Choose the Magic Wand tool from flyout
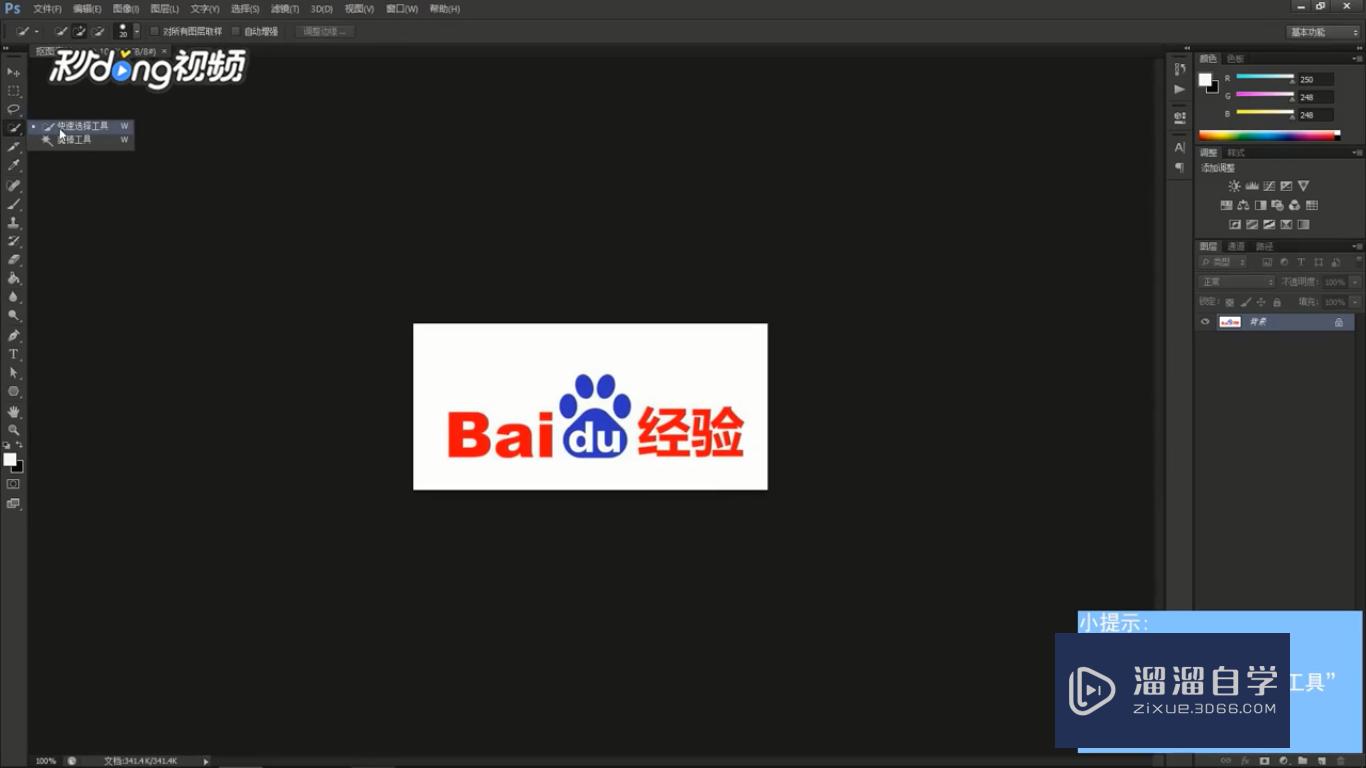The width and height of the screenshot is (1366, 768). click(x=81, y=140)
